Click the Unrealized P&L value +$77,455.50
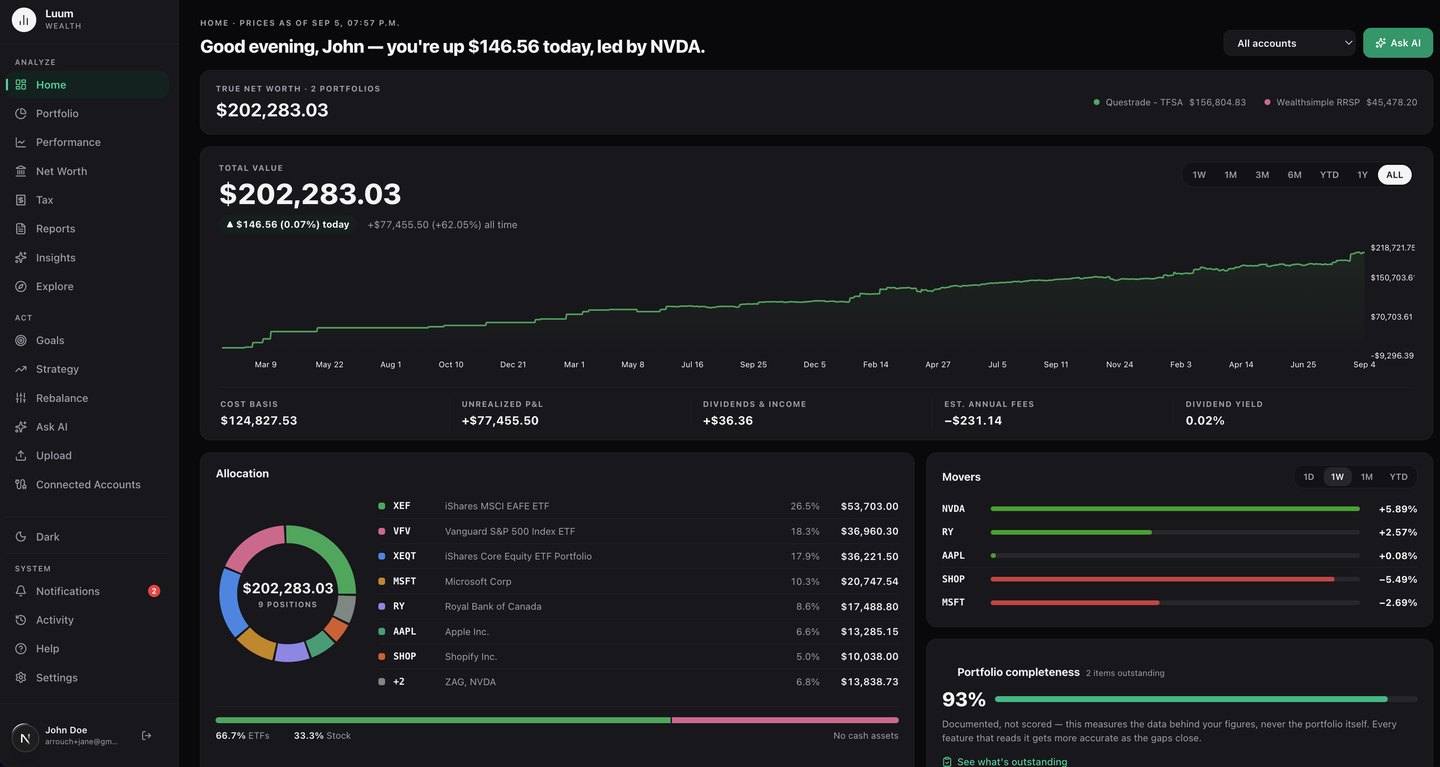 tap(500, 421)
